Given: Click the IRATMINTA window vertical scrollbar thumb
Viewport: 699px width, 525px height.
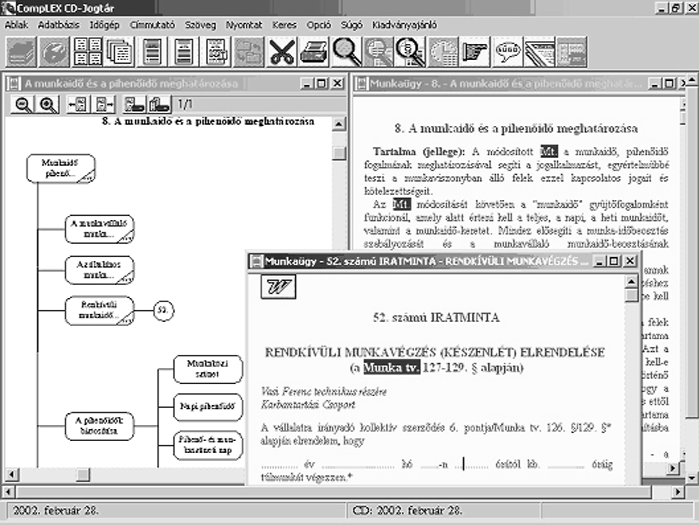Looking at the screenshot, I should (631, 295).
